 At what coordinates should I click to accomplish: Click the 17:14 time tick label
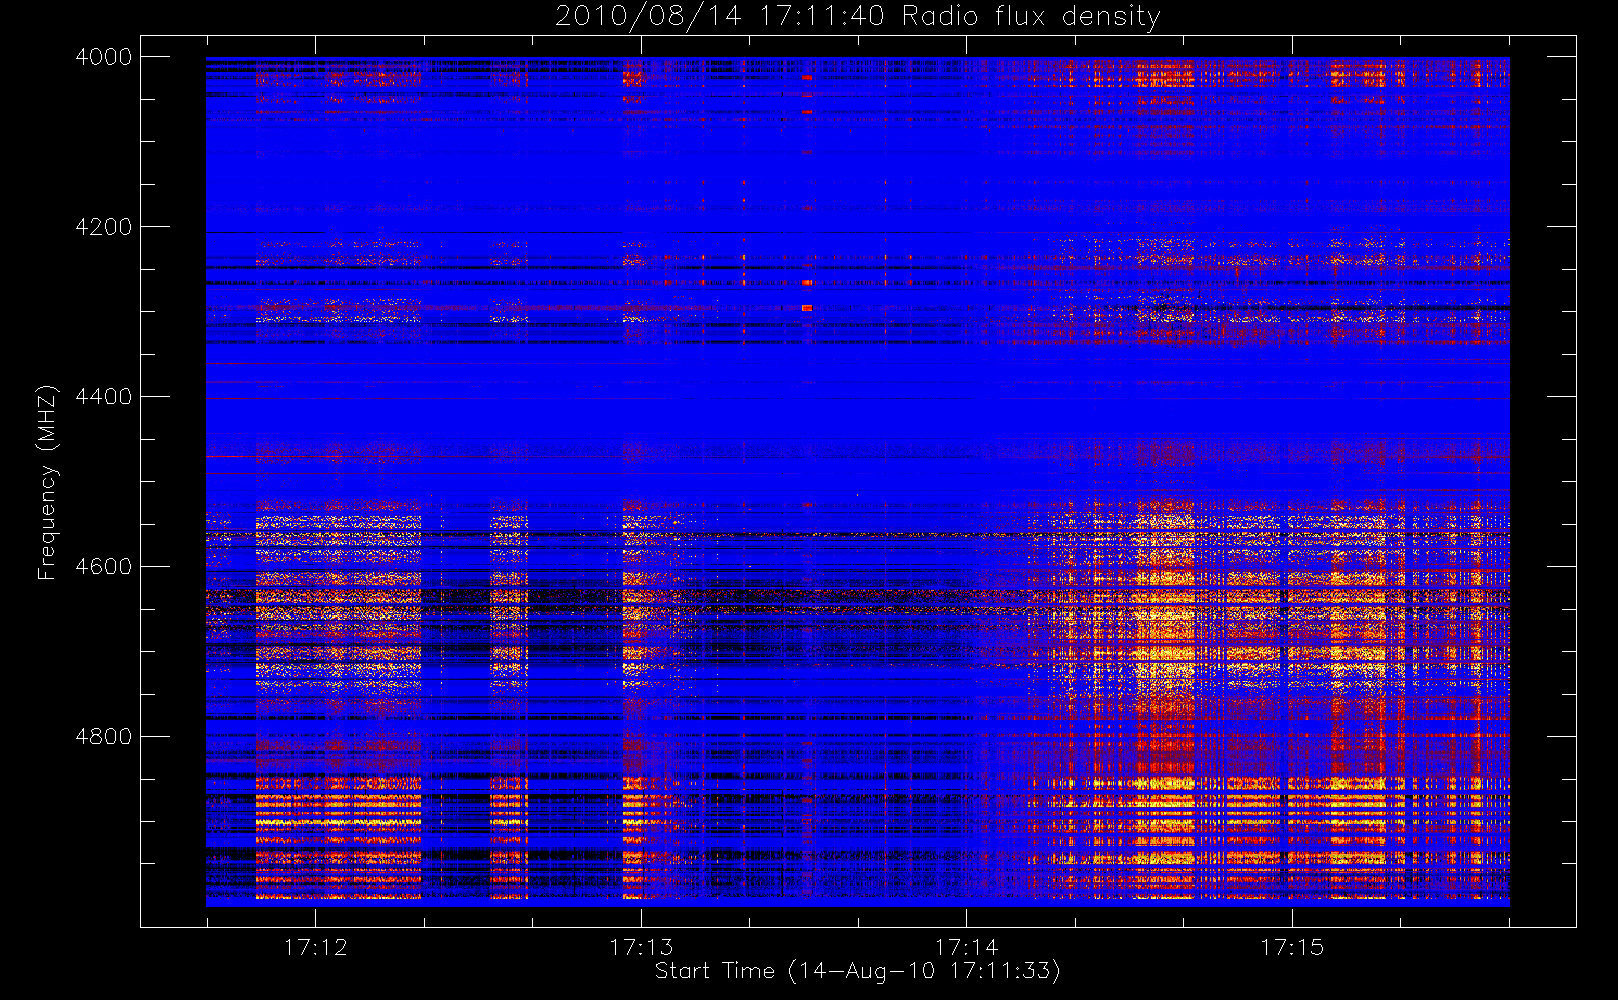(967, 947)
